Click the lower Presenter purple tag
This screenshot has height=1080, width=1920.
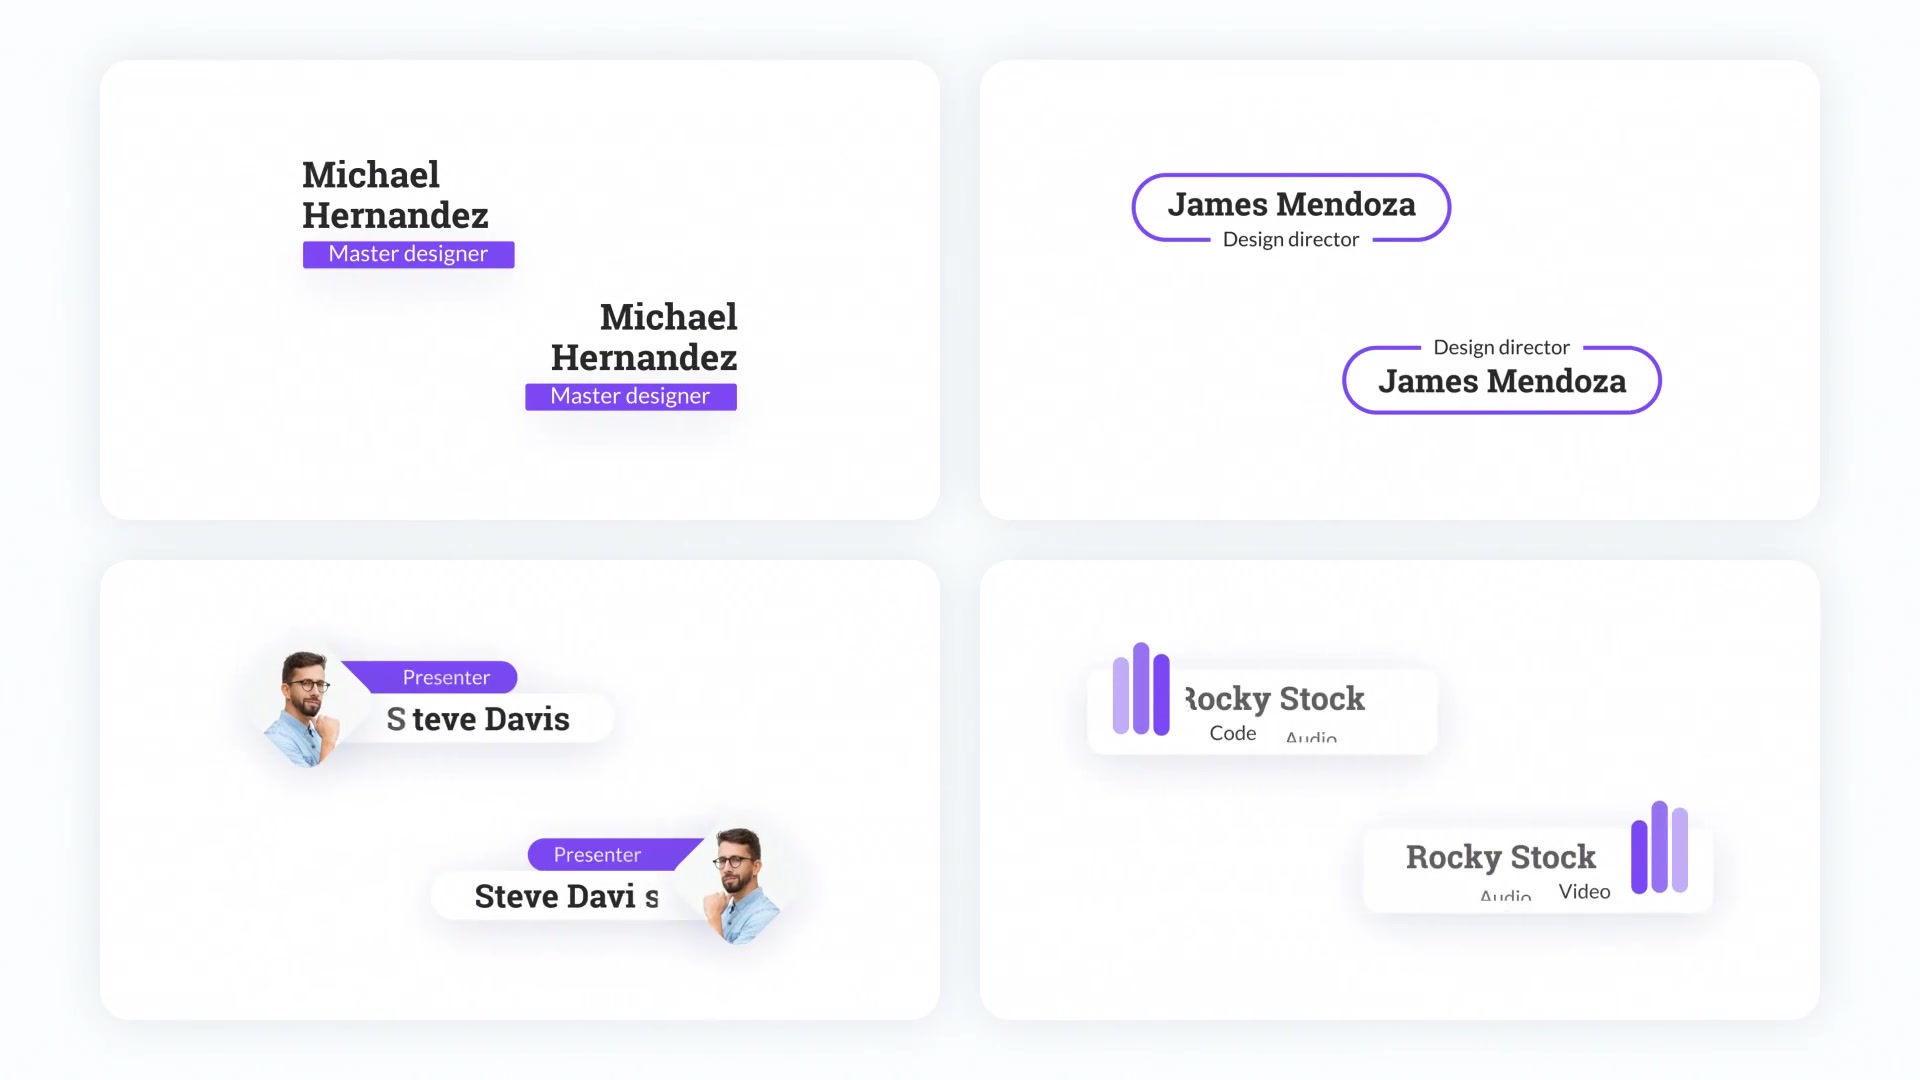click(614, 855)
